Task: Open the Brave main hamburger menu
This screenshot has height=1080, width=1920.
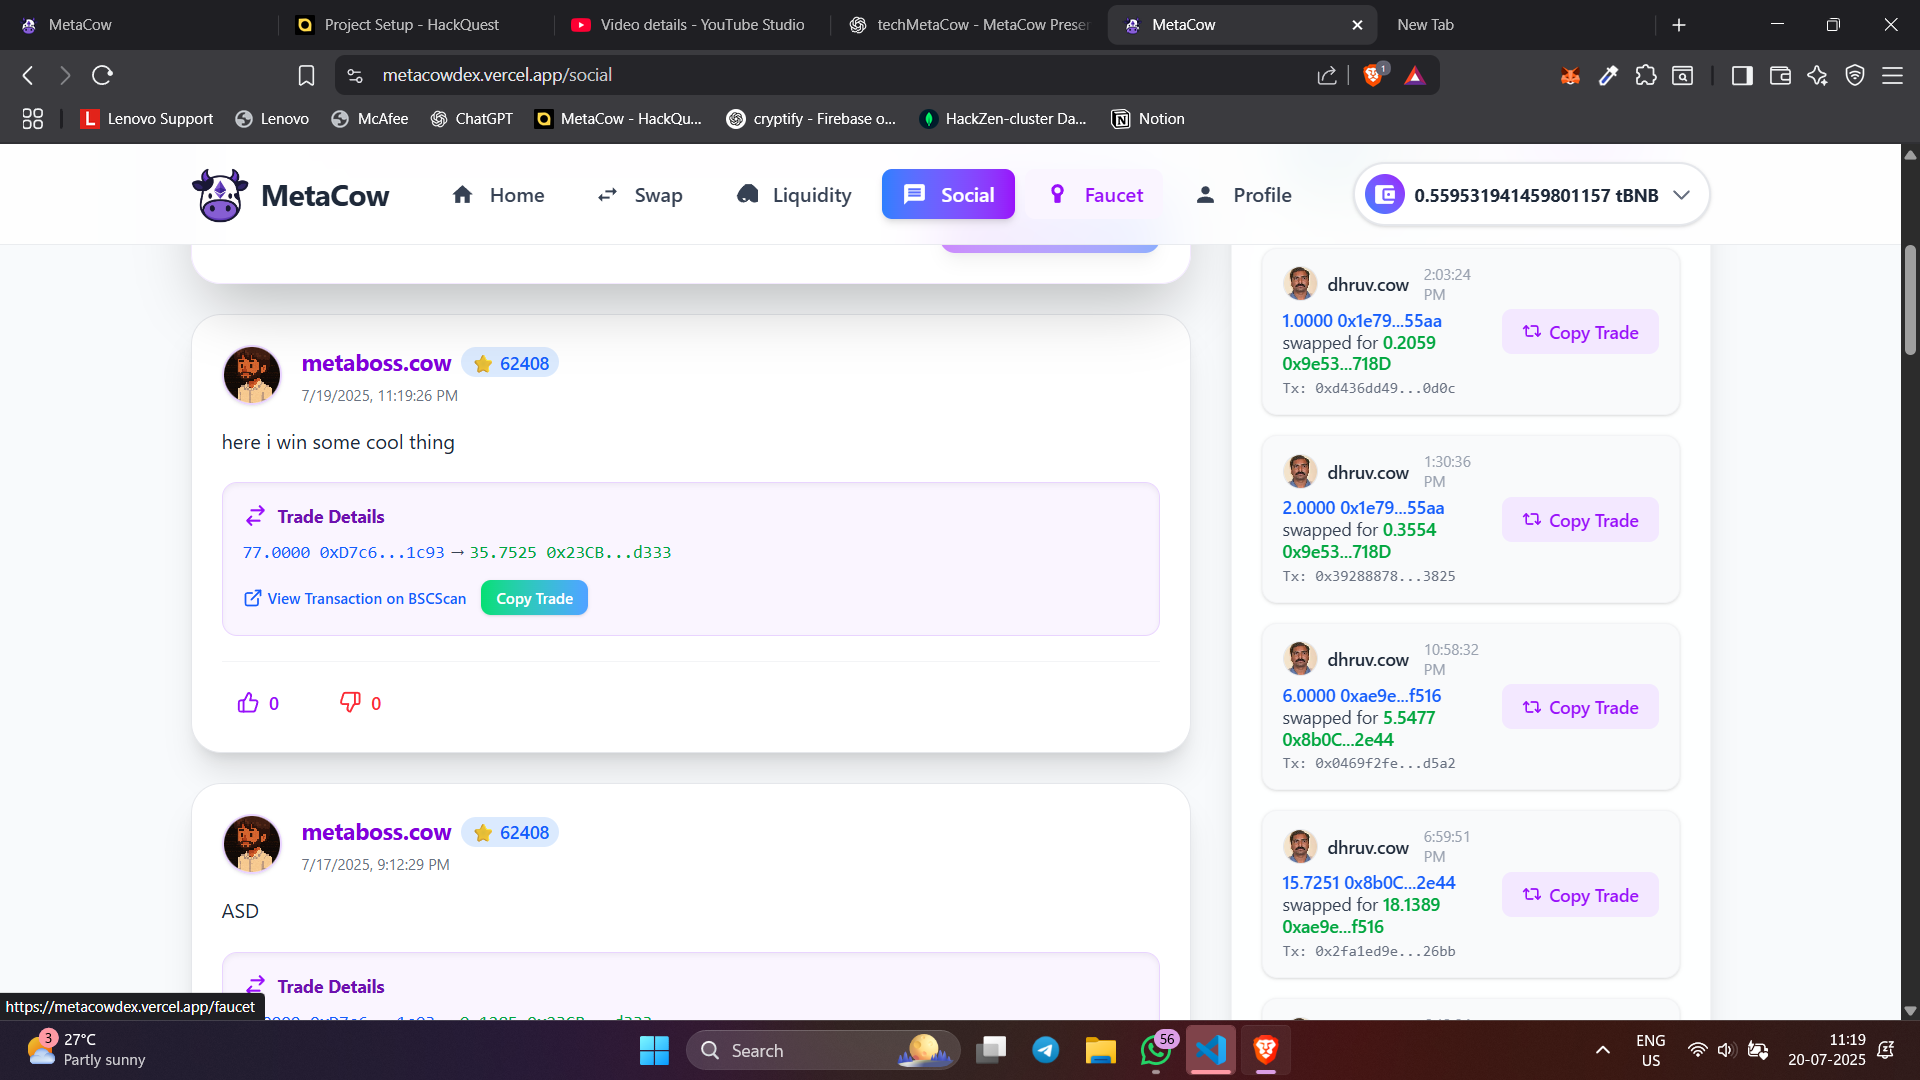Action: pos(1892,75)
